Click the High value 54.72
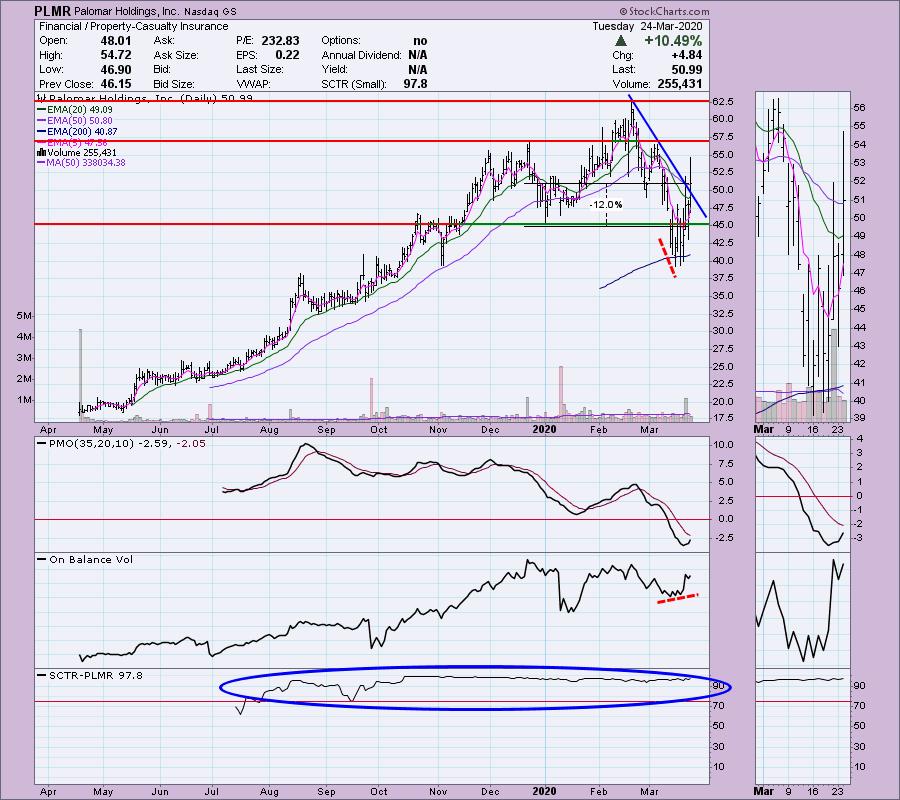 click(x=116, y=55)
